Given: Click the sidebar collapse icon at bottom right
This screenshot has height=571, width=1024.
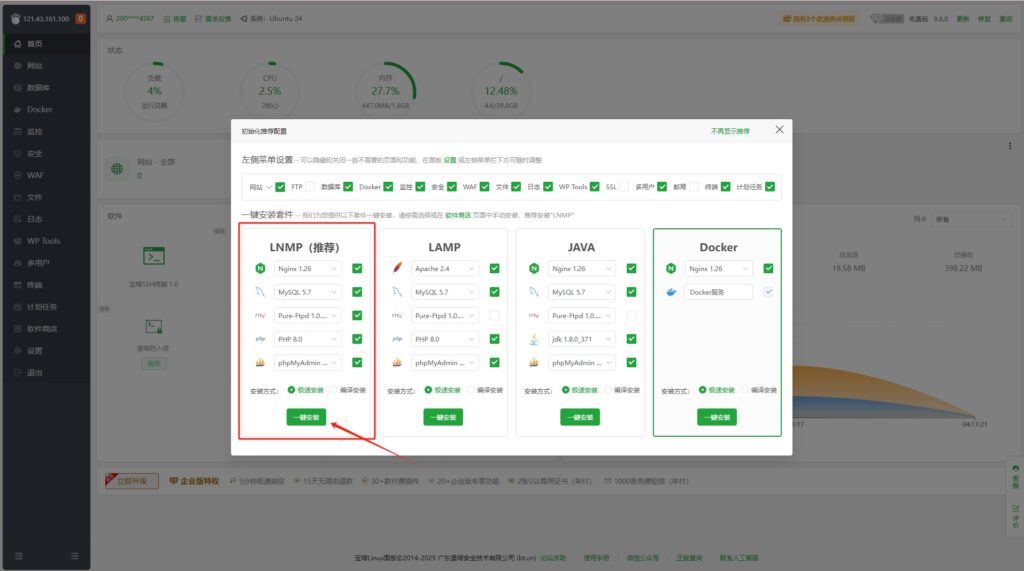Looking at the screenshot, I should [x=74, y=556].
